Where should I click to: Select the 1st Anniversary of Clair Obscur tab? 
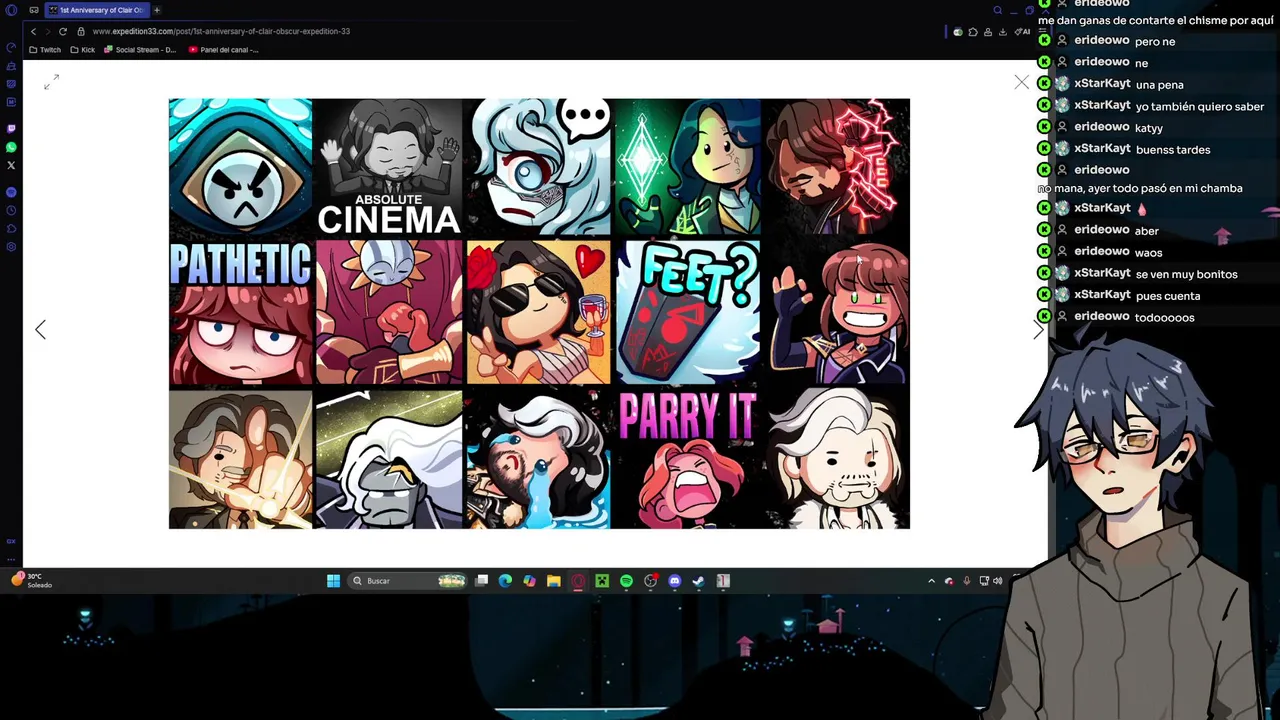coord(97,10)
